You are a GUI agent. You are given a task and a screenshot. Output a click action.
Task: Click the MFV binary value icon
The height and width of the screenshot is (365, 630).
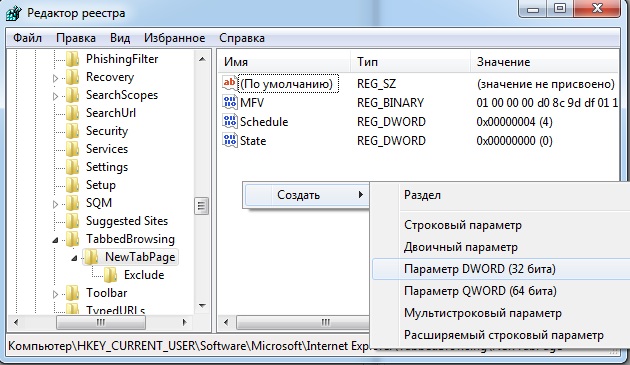[230, 102]
